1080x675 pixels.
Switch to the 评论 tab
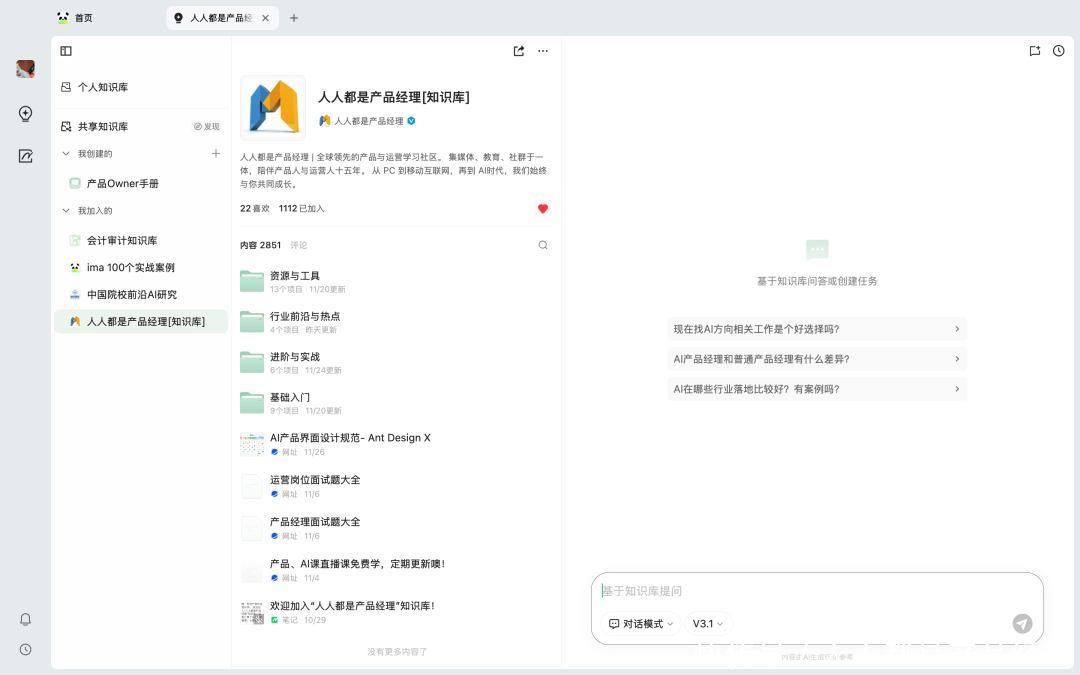299,245
